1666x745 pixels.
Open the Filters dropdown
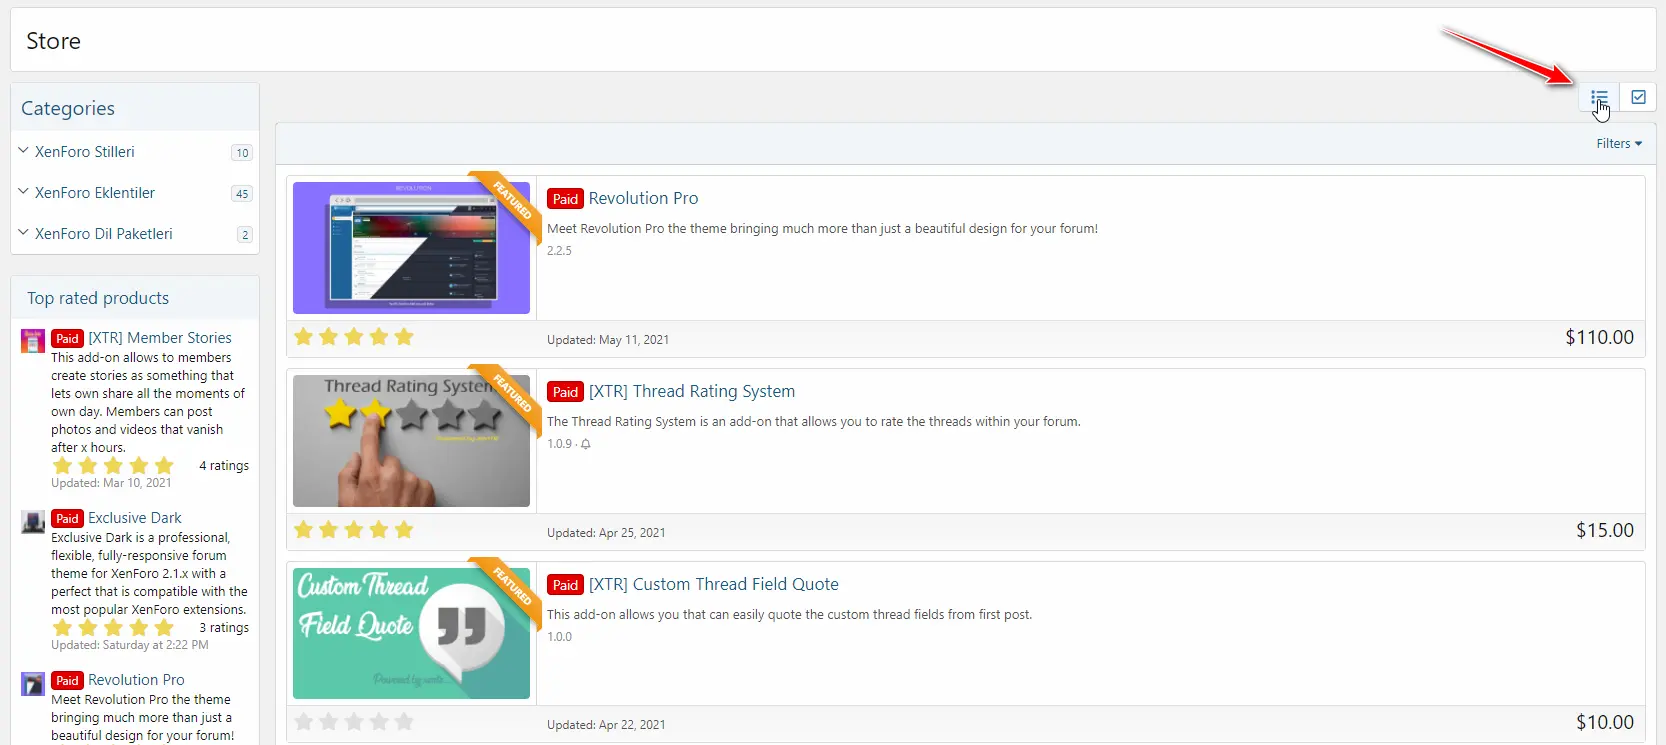pyautogui.click(x=1618, y=144)
